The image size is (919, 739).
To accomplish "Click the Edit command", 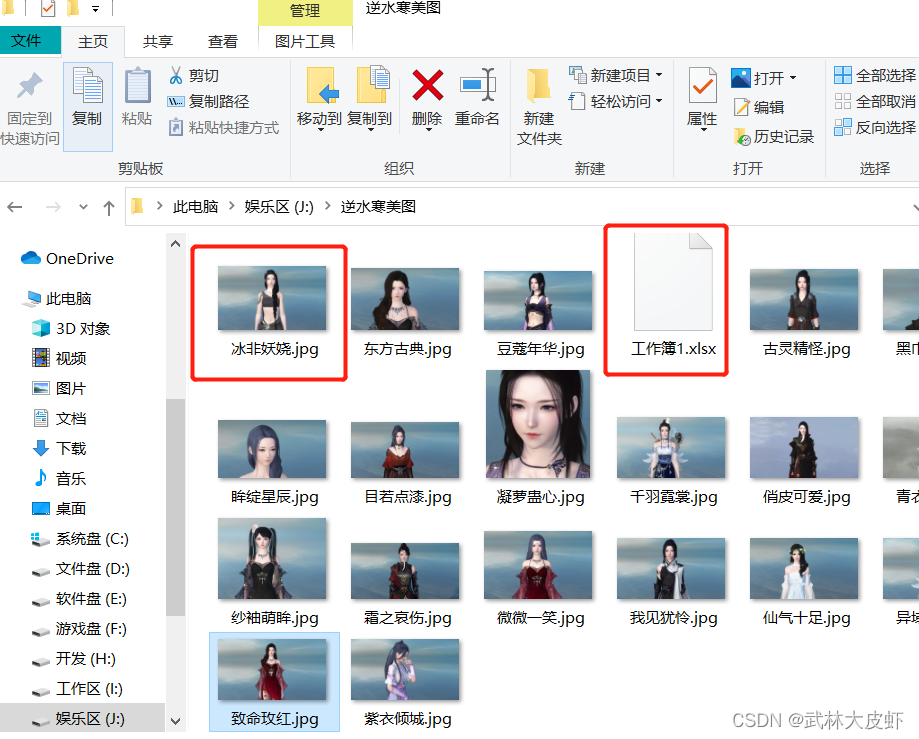I will tap(759, 107).
